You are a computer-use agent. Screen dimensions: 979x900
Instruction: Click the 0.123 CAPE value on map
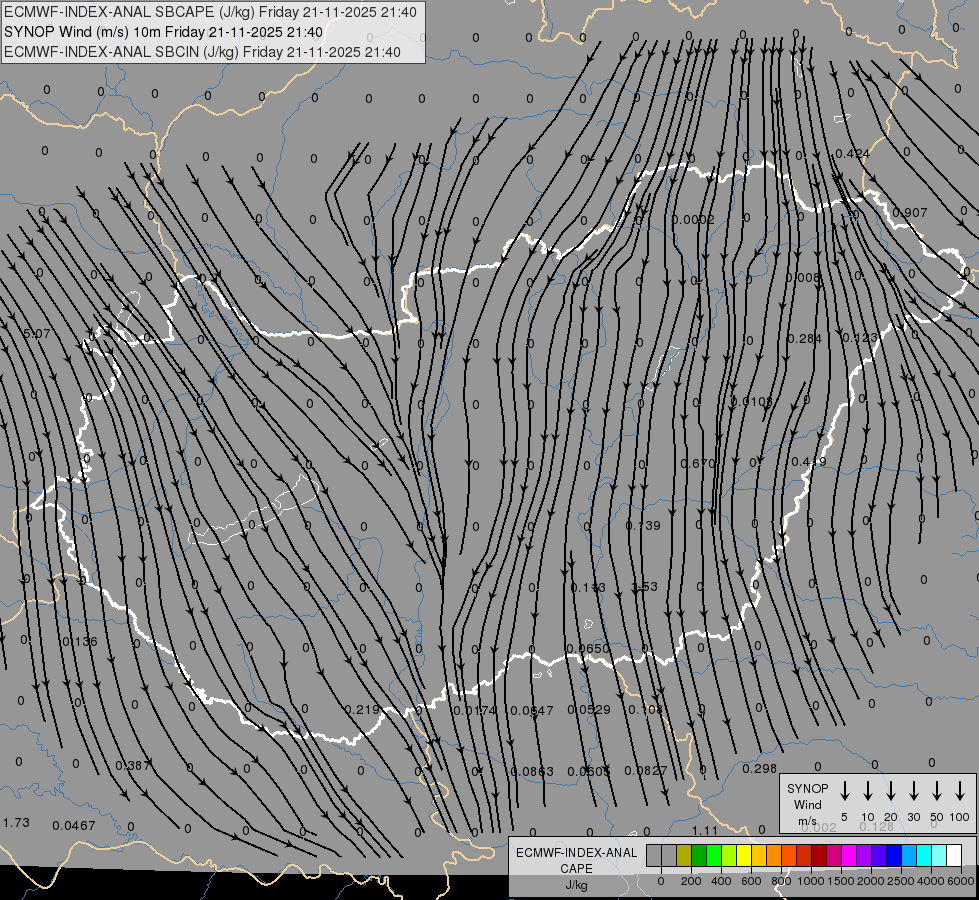coord(860,338)
